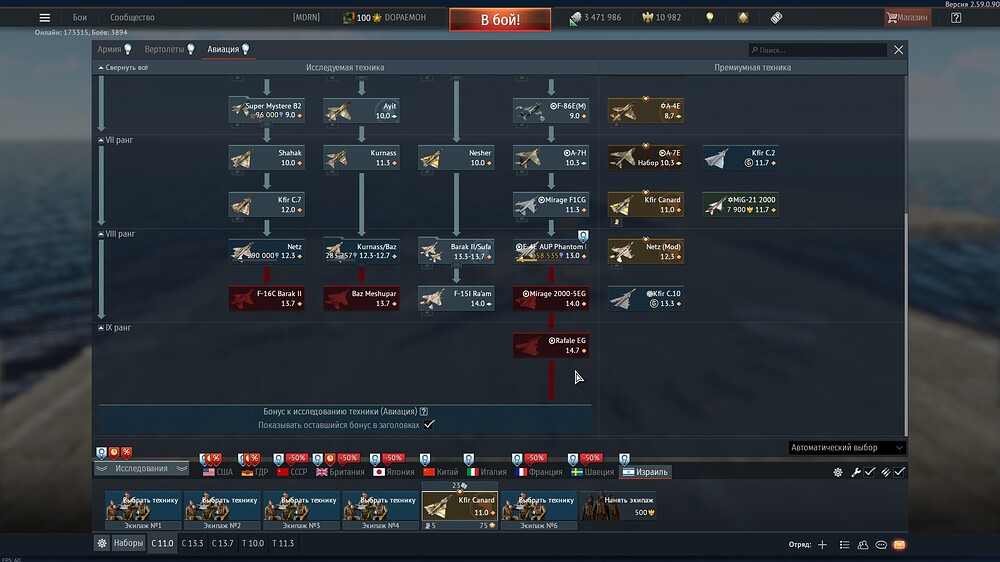Click the Наборы presets button
1000x562 pixels.
pyautogui.click(x=128, y=544)
